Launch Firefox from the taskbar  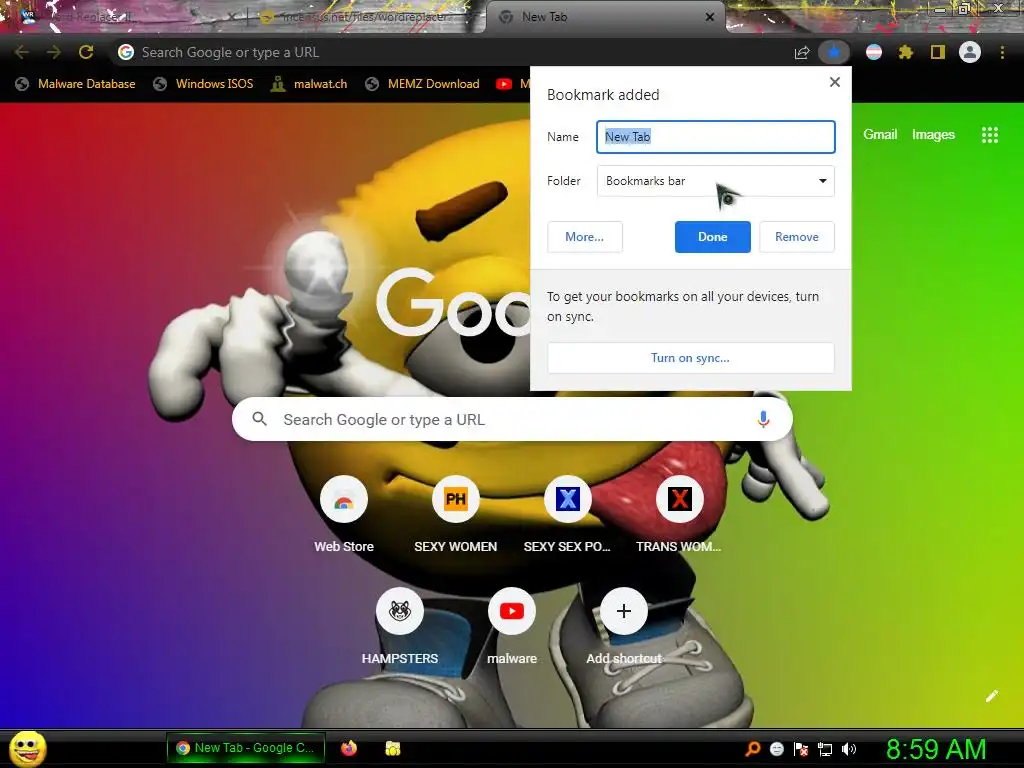[349, 748]
